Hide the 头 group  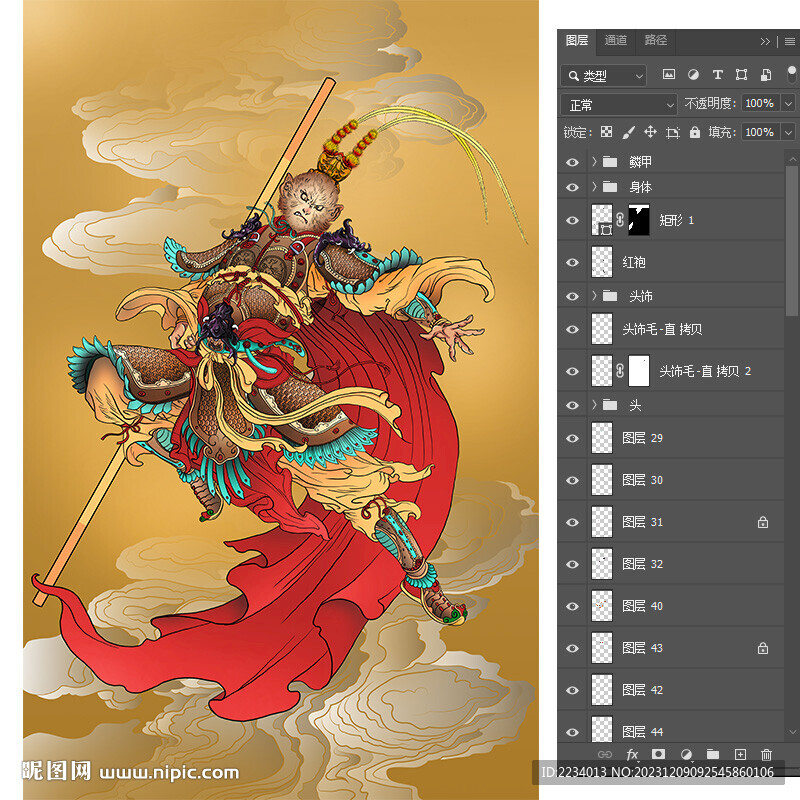click(x=572, y=406)
